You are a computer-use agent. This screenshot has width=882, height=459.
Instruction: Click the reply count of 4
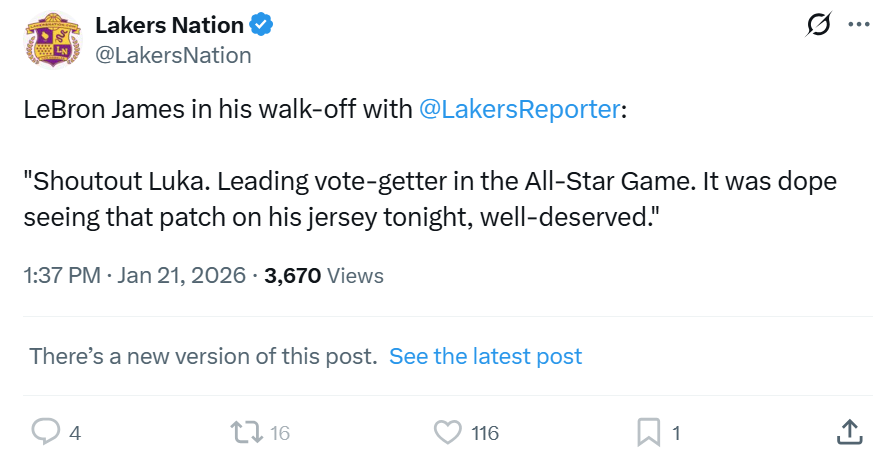point(75,433)
